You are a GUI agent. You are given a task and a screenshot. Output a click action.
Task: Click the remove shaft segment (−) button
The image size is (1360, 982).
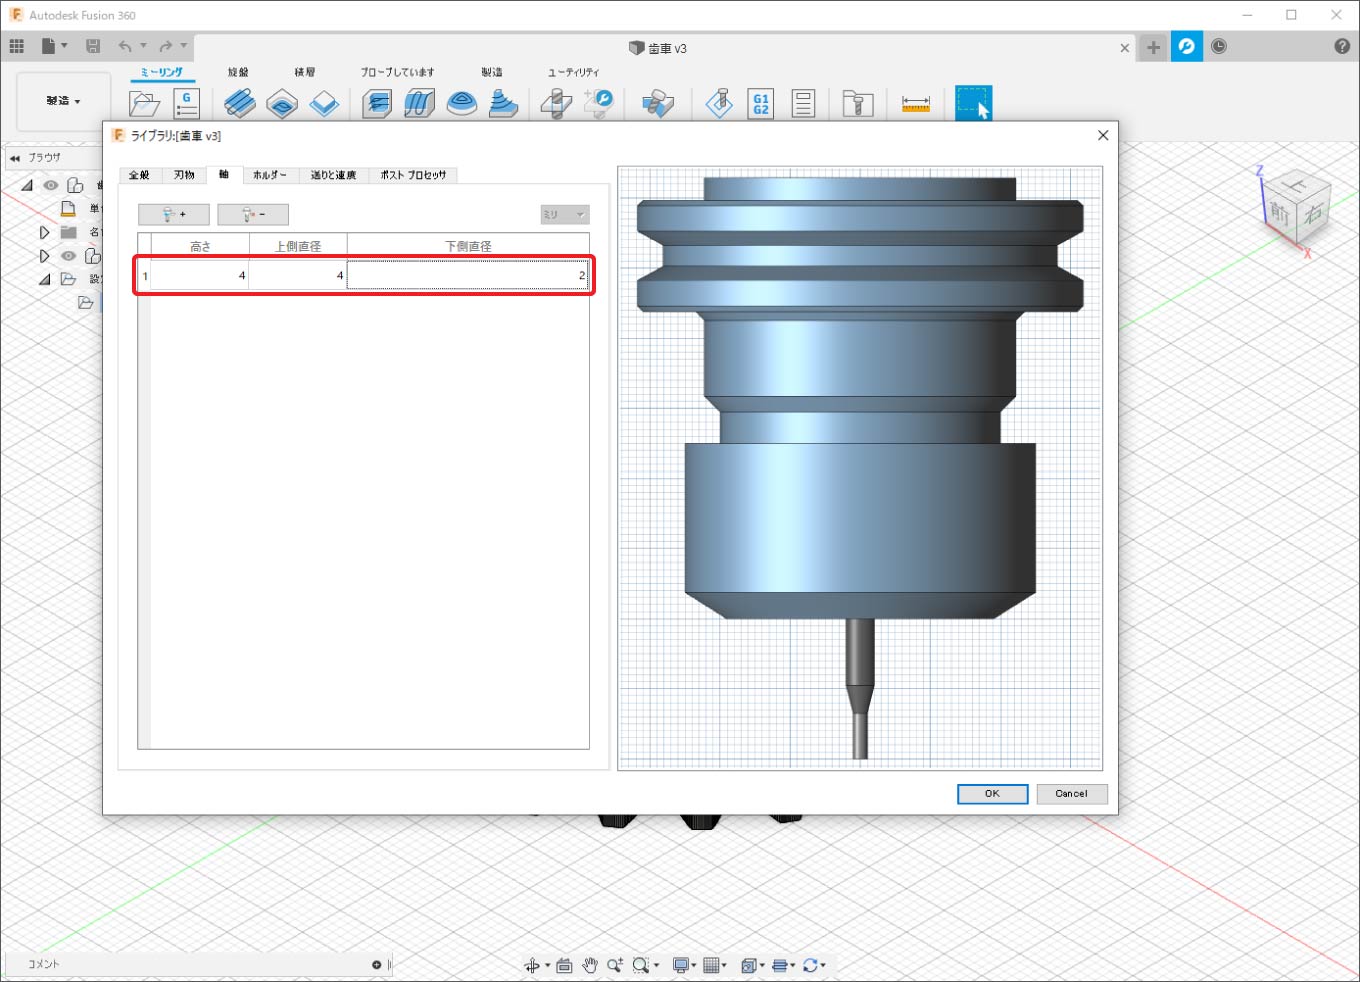point(252,215)
